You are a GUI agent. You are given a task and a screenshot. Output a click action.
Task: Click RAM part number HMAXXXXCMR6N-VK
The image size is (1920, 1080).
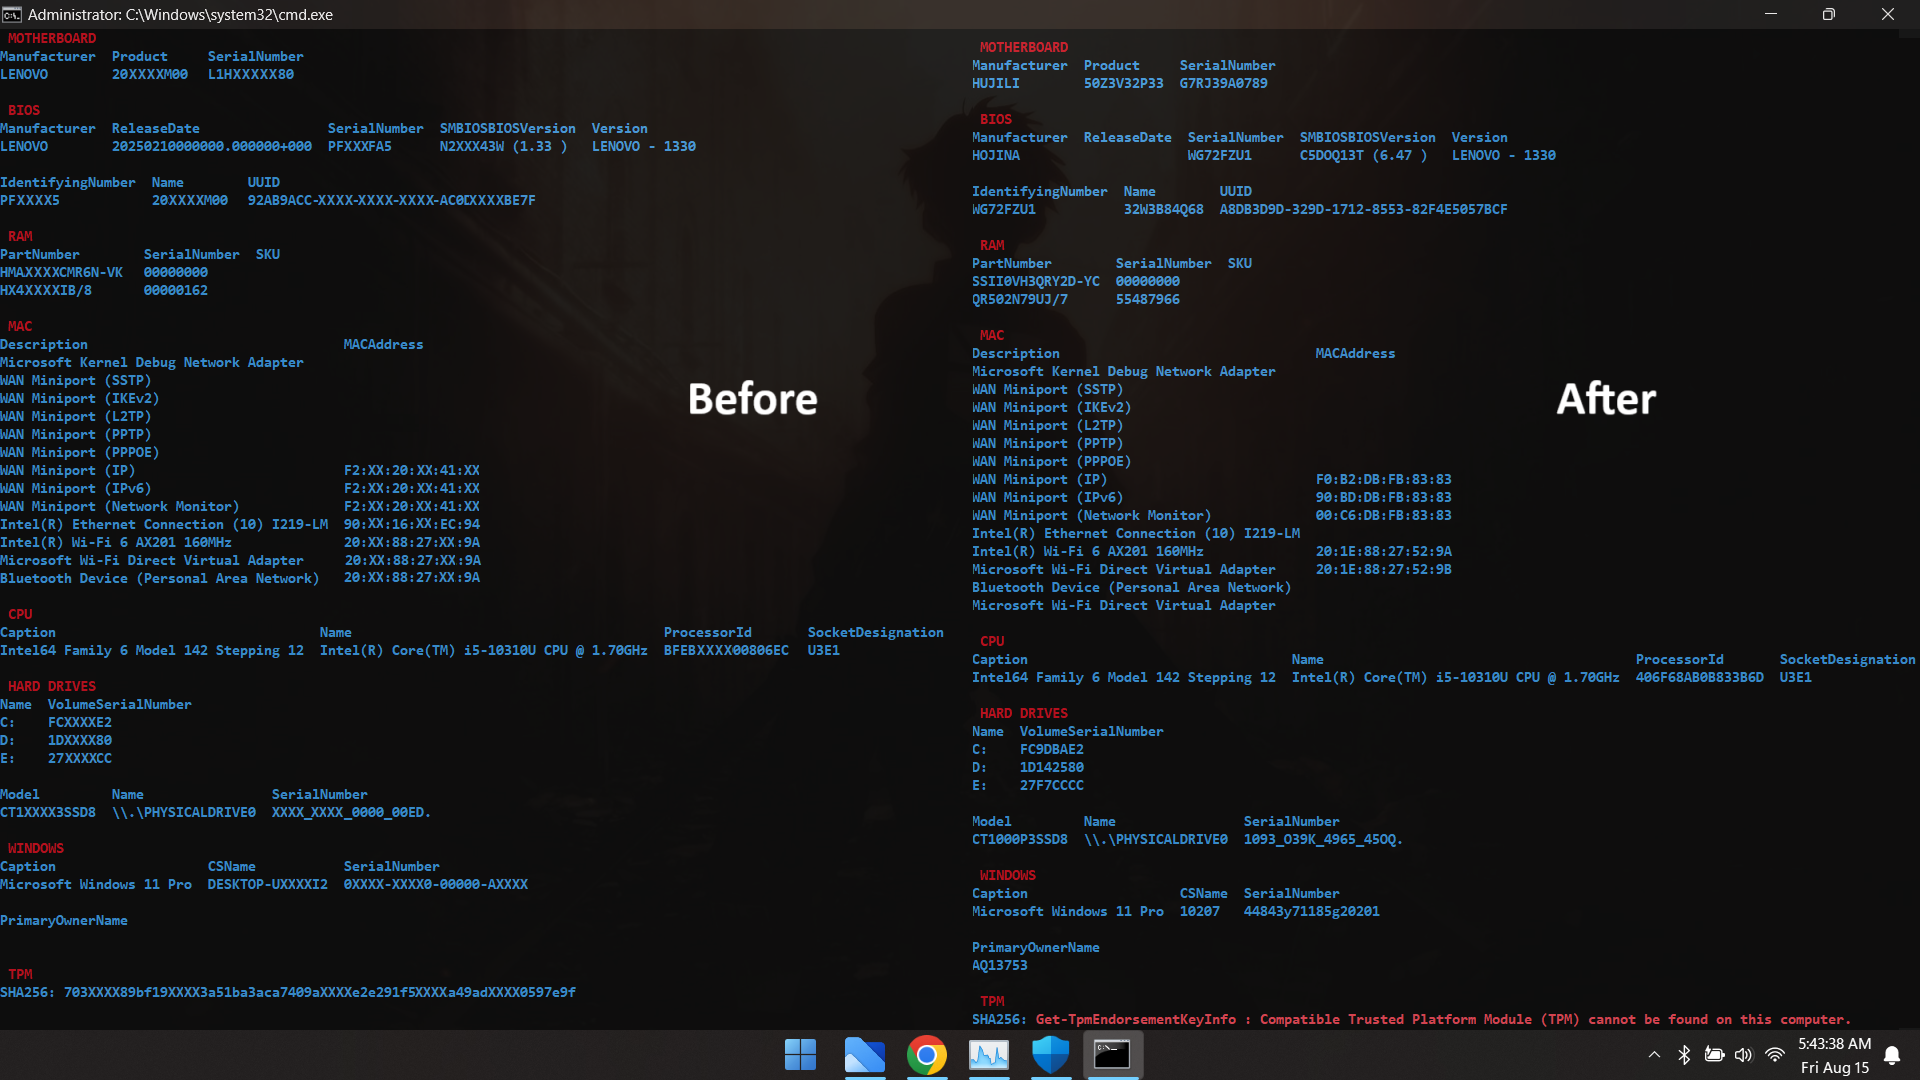(62, 272)
